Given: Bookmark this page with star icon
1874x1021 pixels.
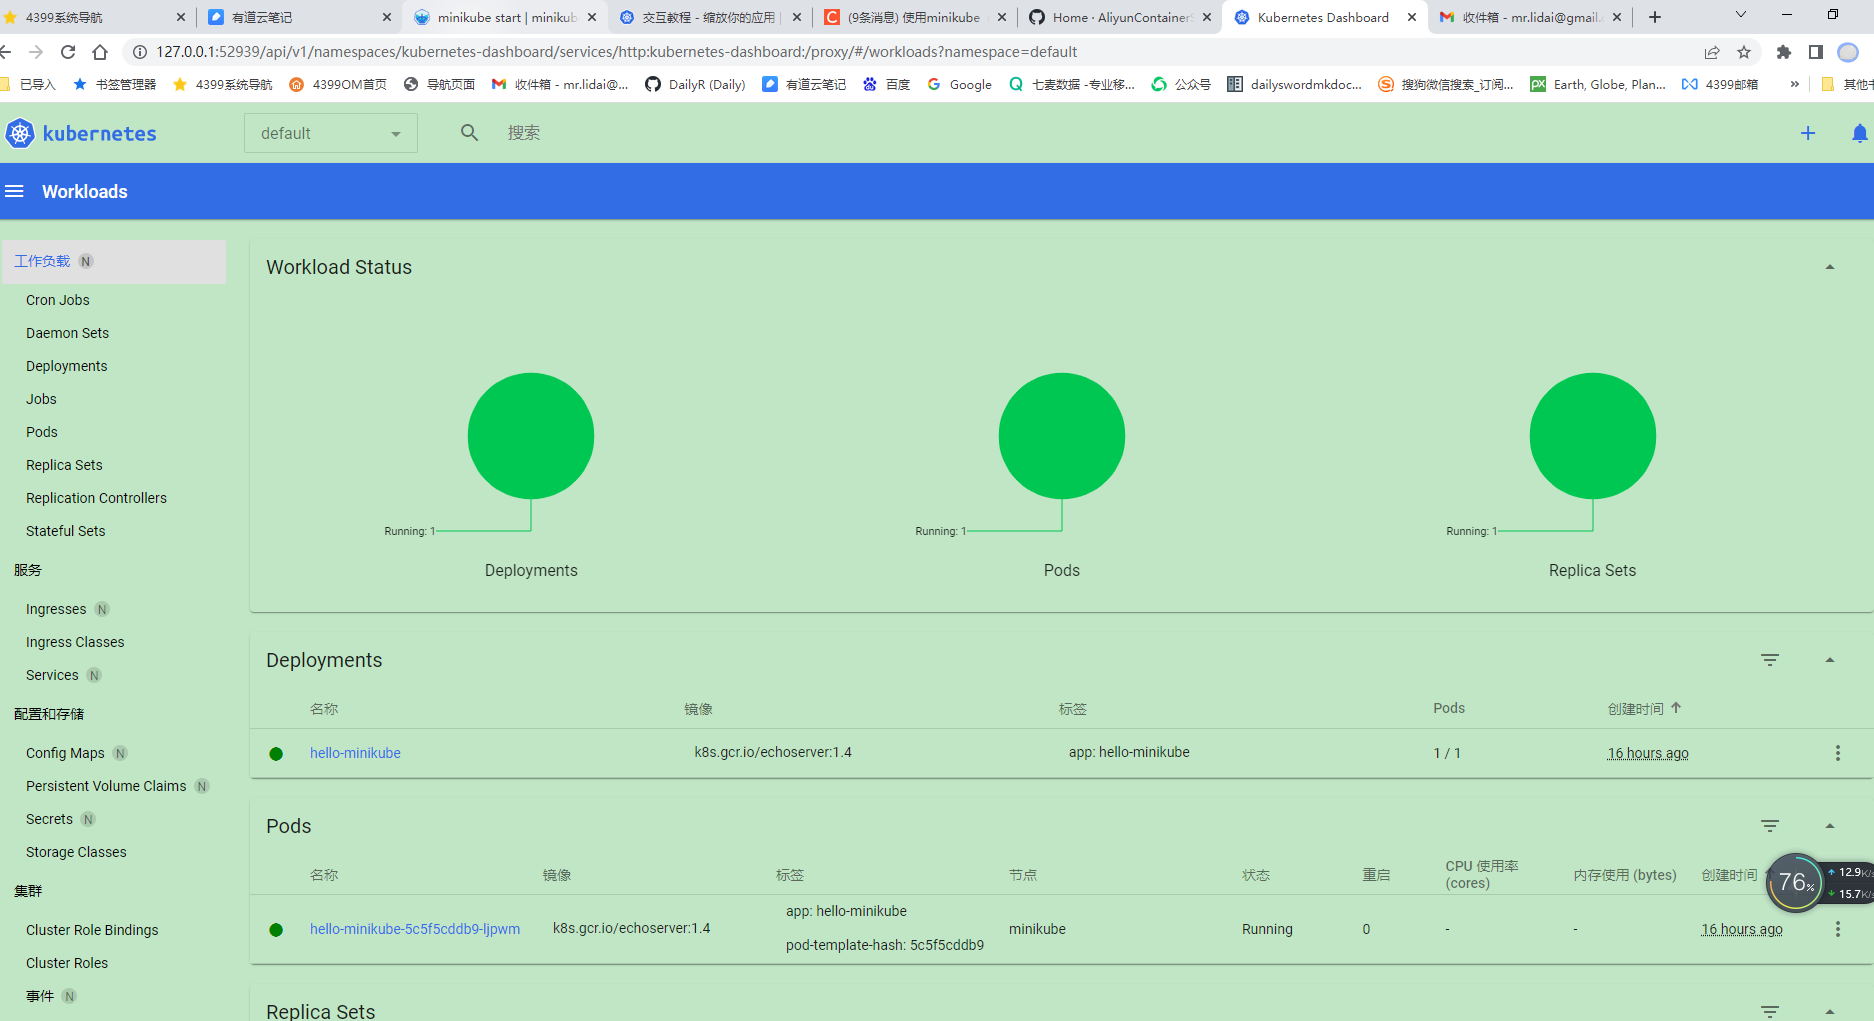Looking at the screenshot, I should coord(1744,52).
